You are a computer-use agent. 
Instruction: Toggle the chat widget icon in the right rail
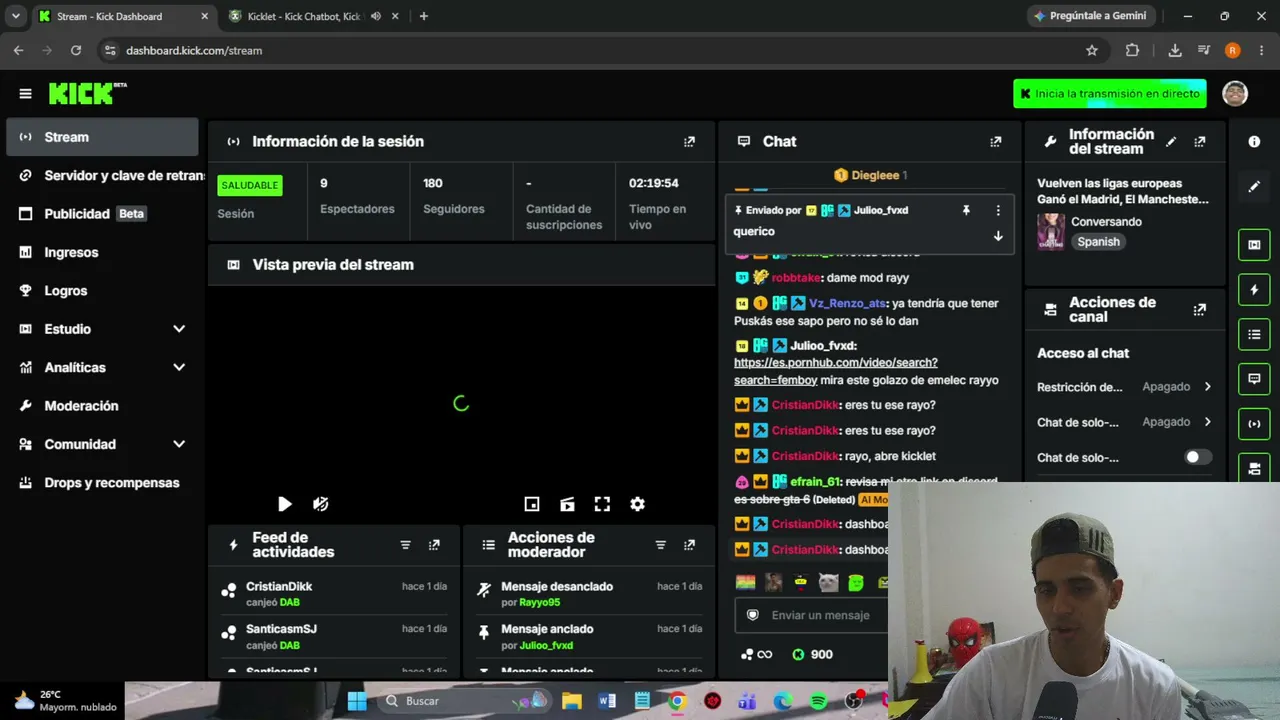pyautogui.click(x=1254, y=379)
